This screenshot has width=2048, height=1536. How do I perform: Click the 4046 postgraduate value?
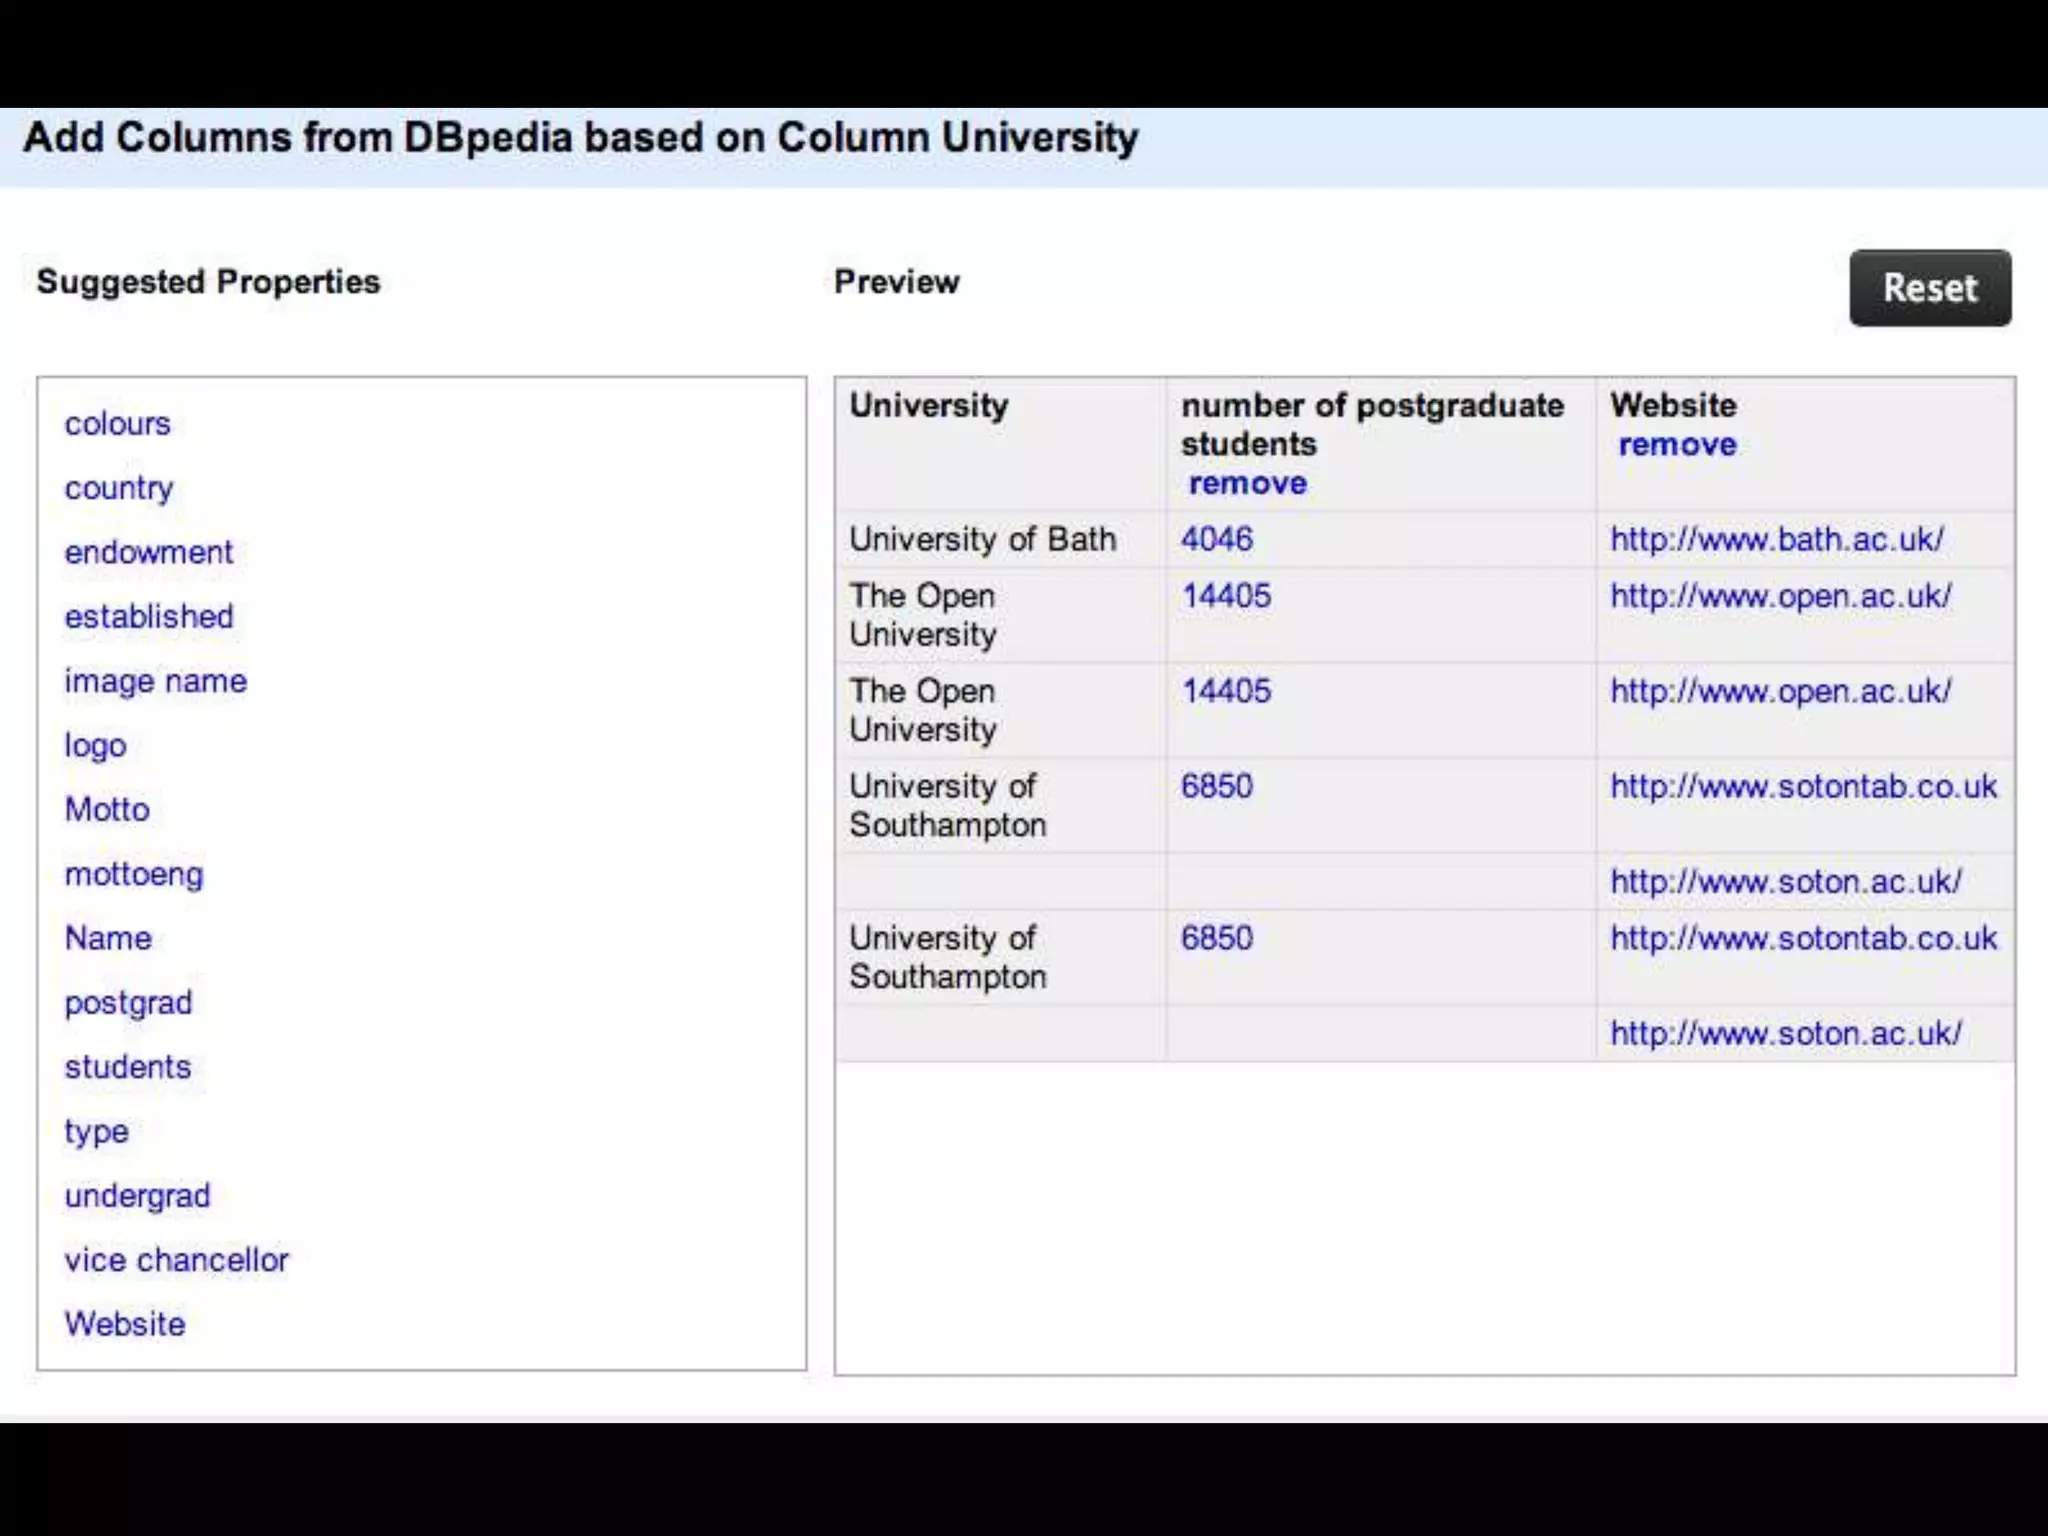coord(1216,539)
